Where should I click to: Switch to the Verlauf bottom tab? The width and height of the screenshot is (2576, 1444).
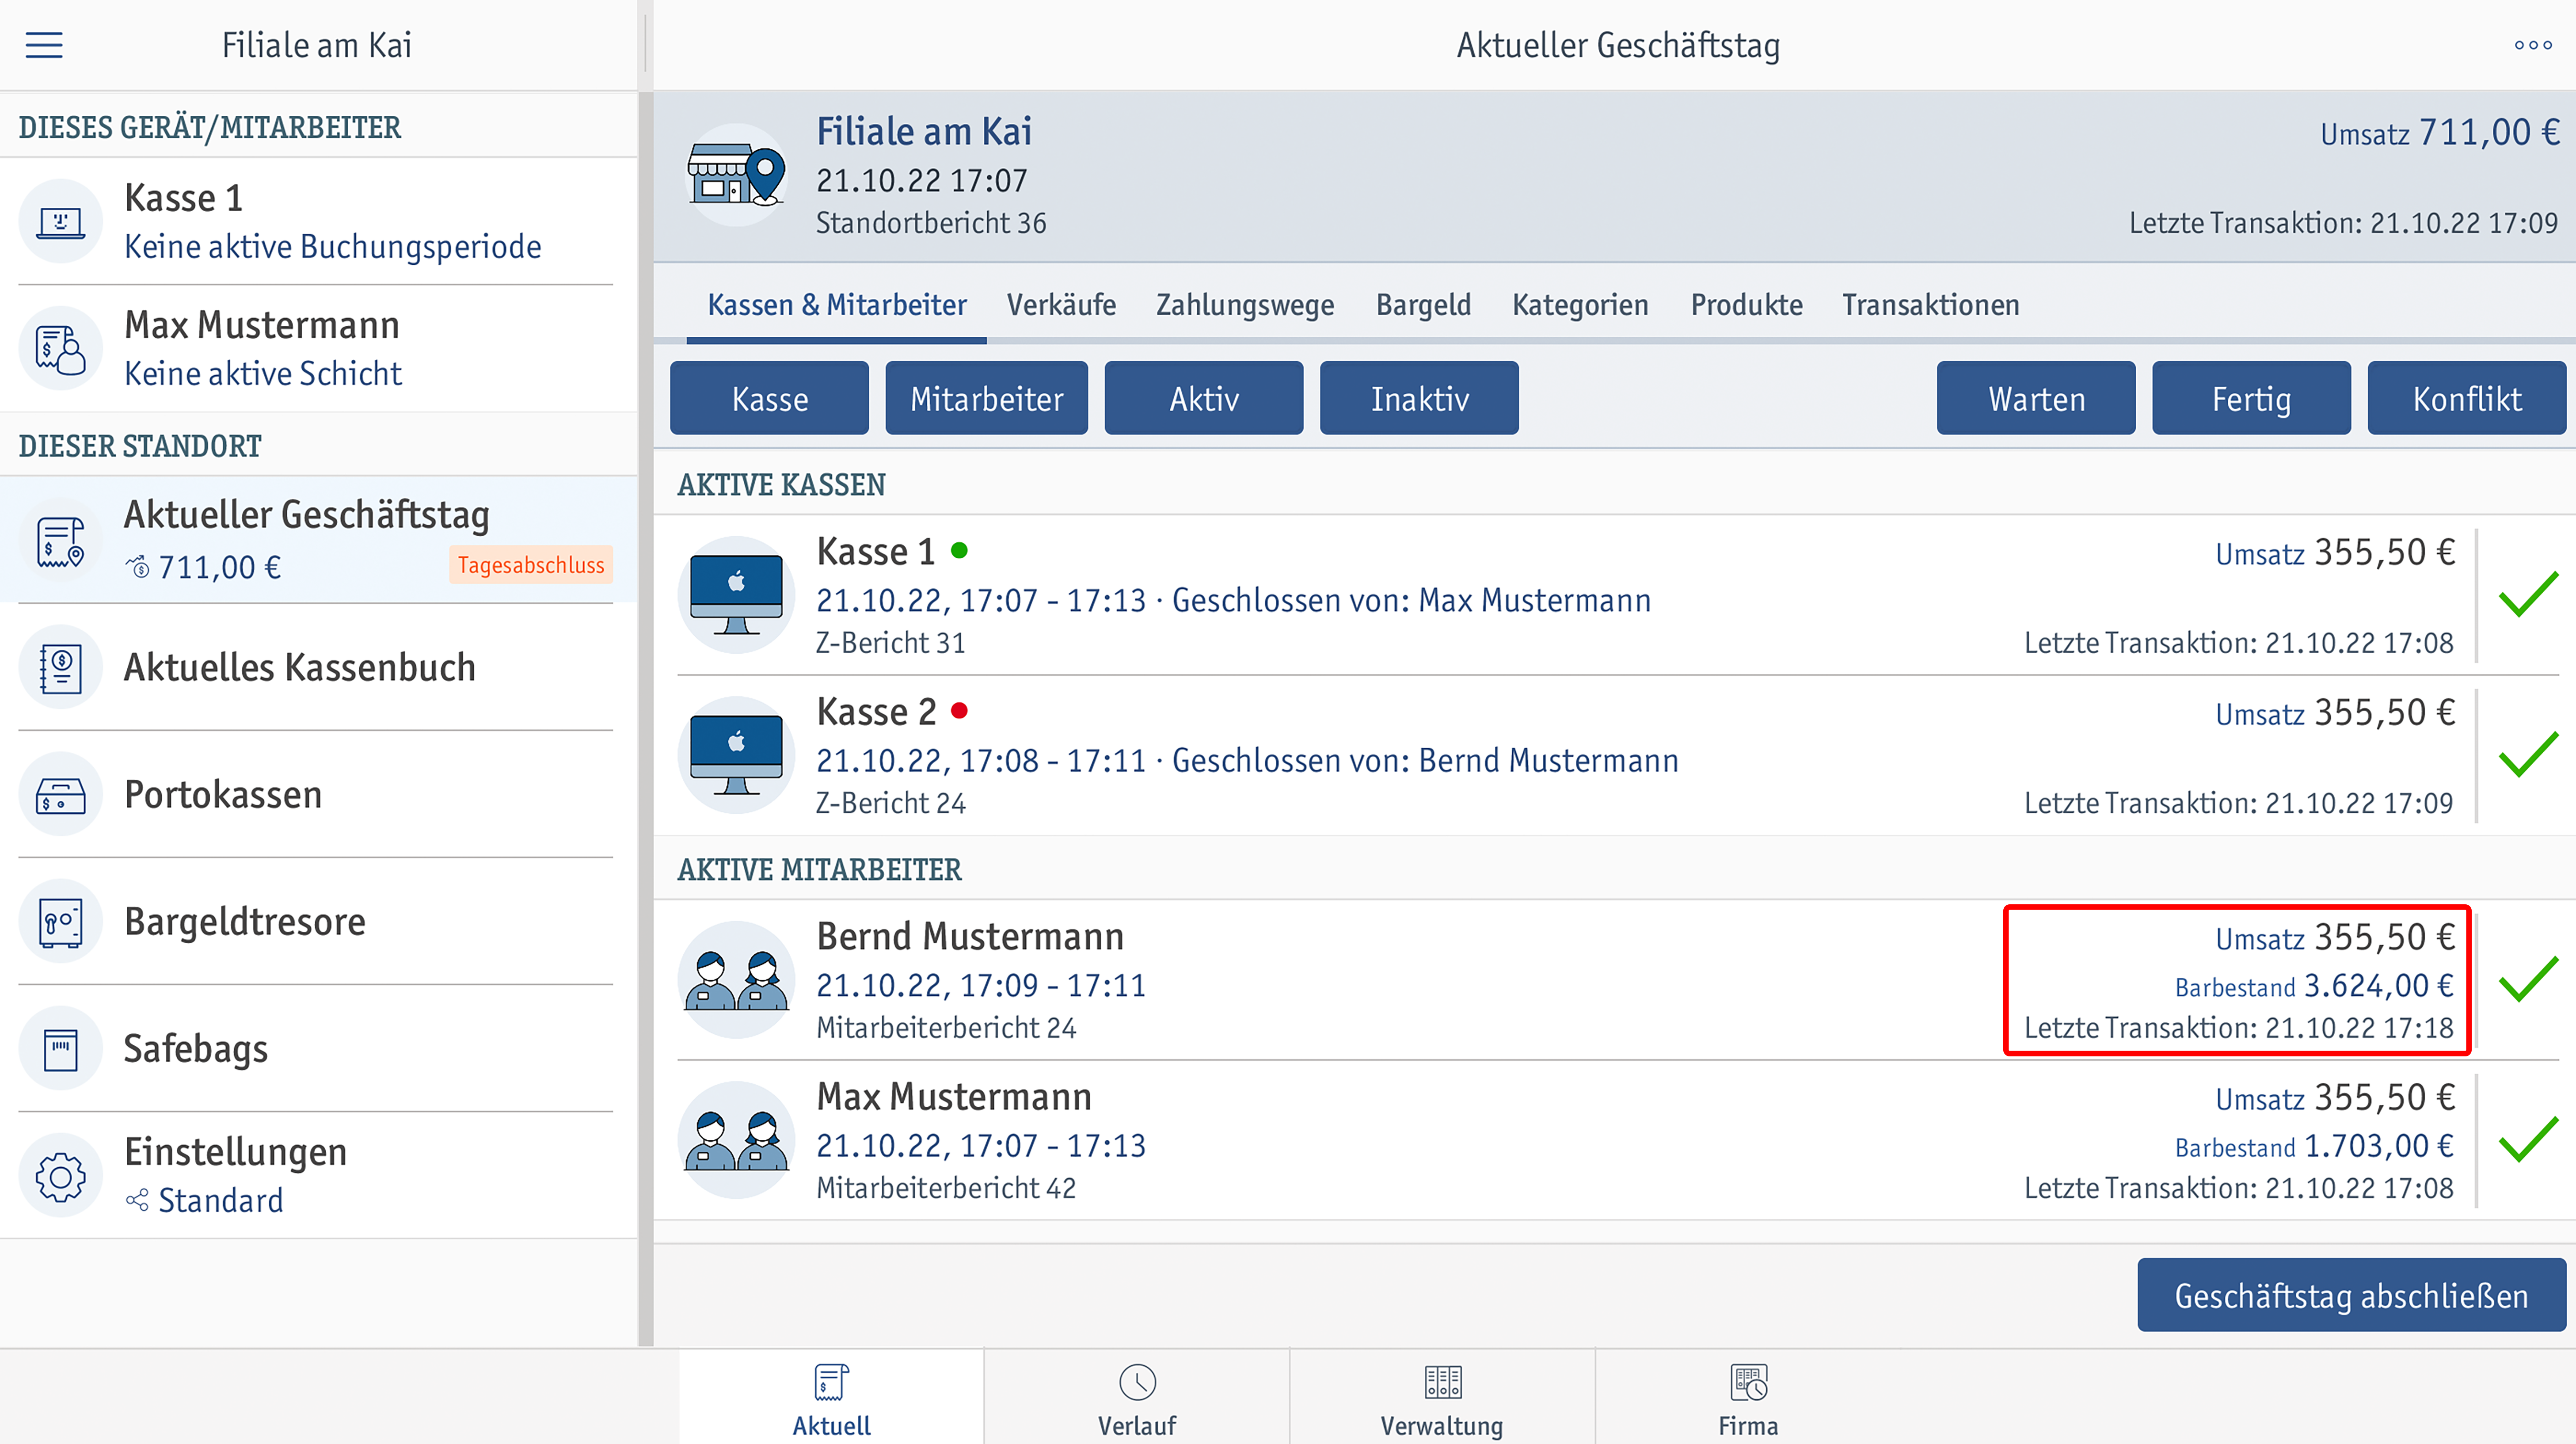(1137, 1398)
